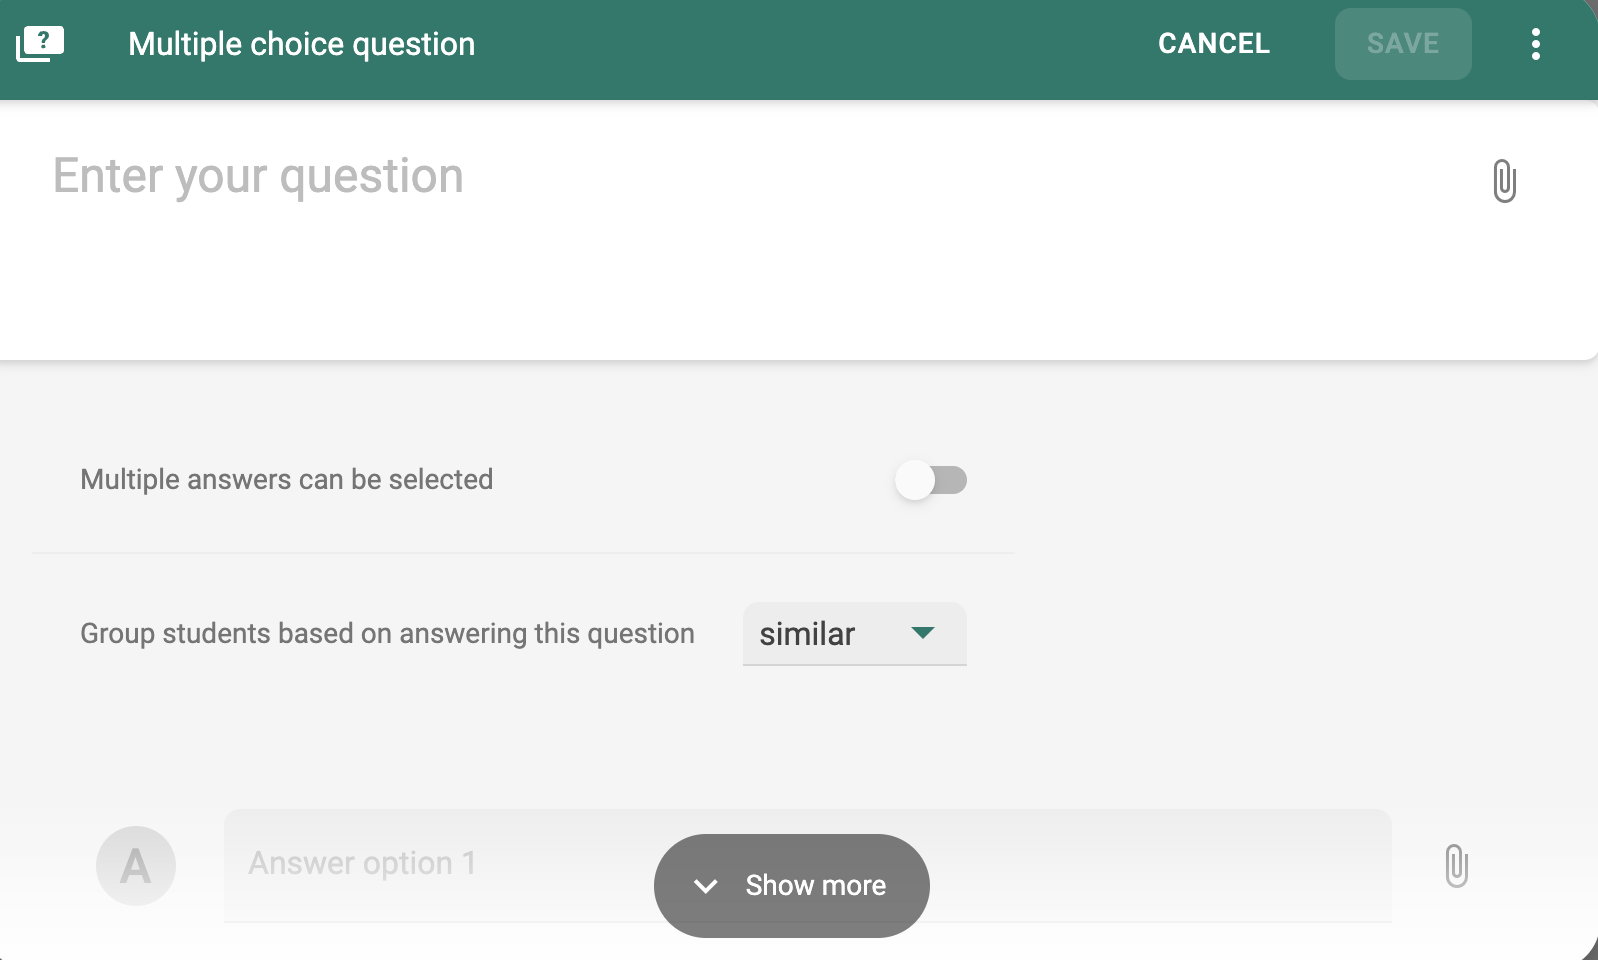The image size is (1598, 960).
Task: Click the letter A answer badge
Action: tap(136, 866)
